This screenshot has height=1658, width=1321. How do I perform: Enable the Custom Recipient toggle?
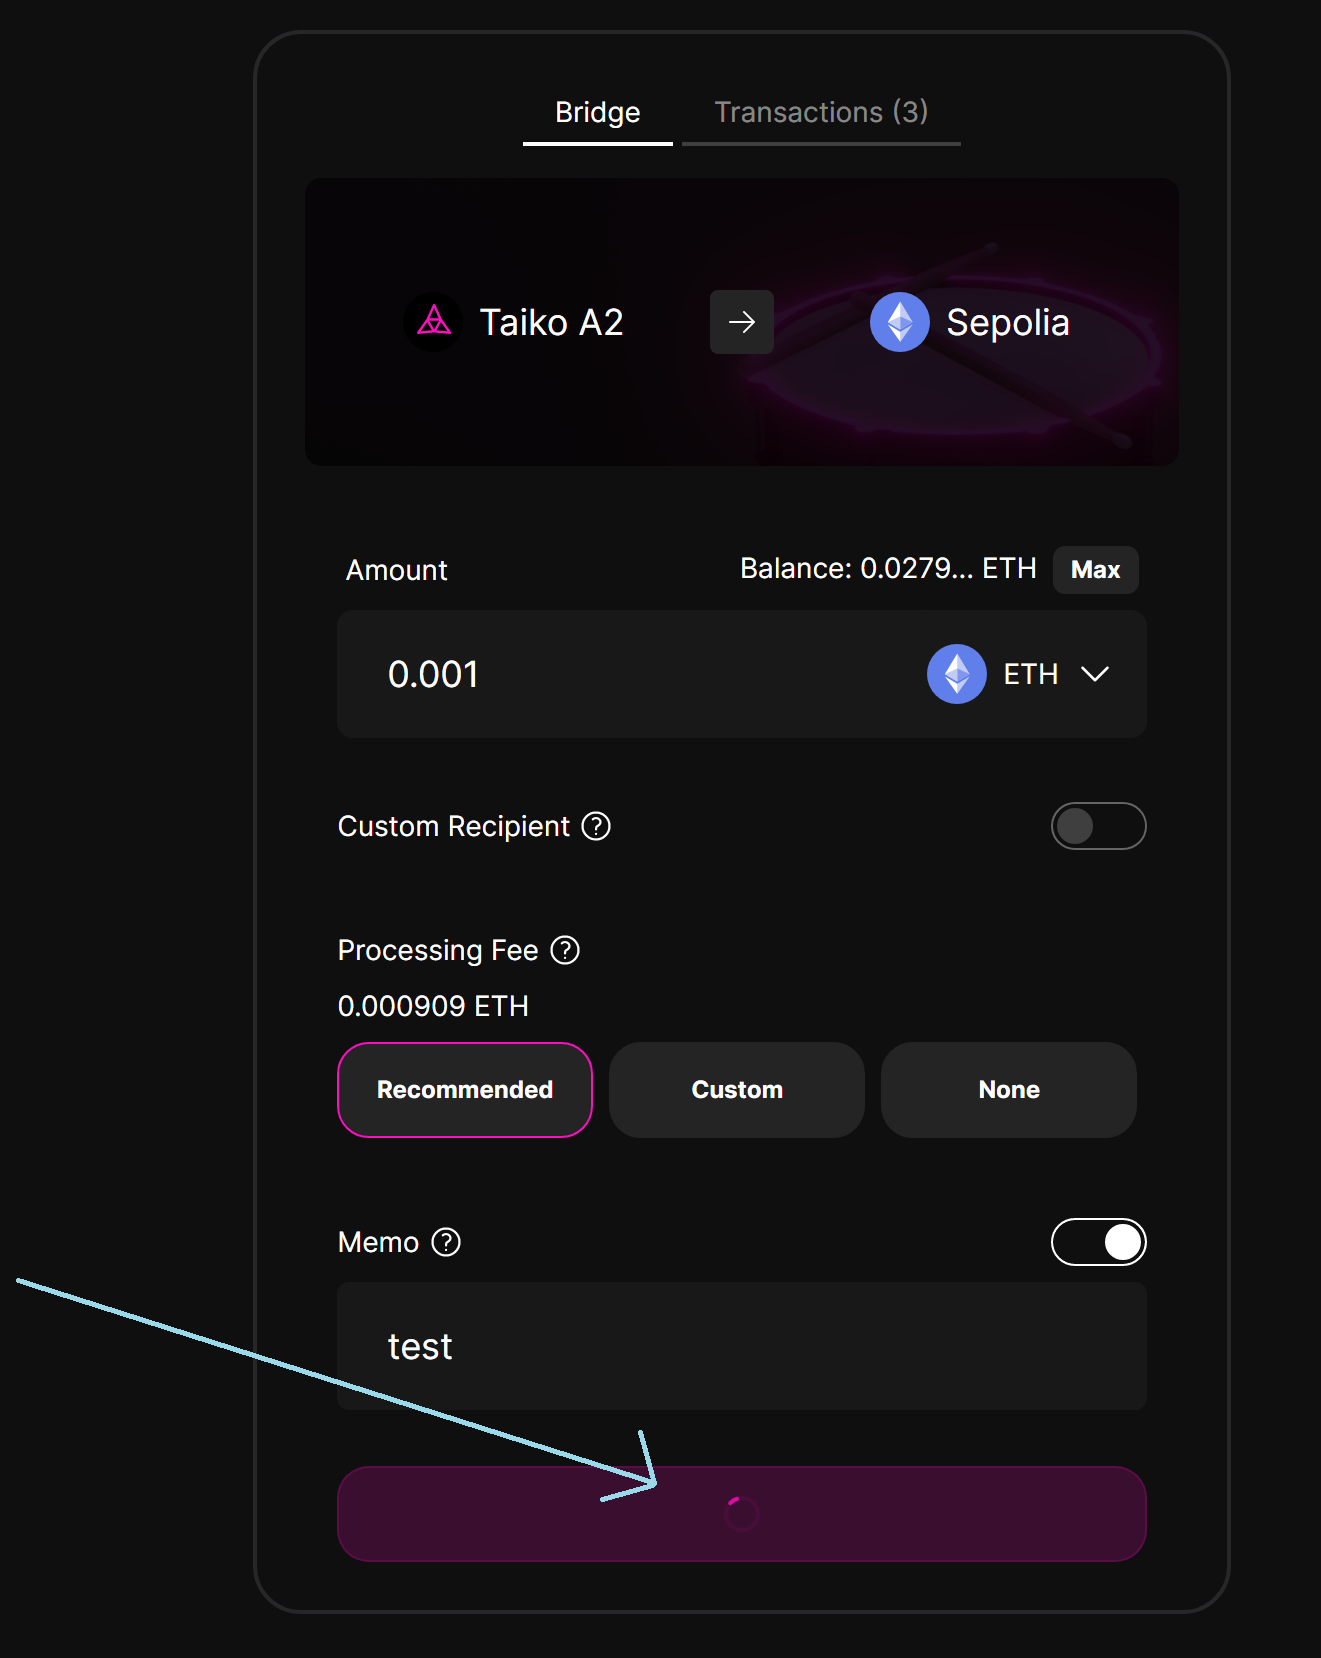(x=1098, y=826)
